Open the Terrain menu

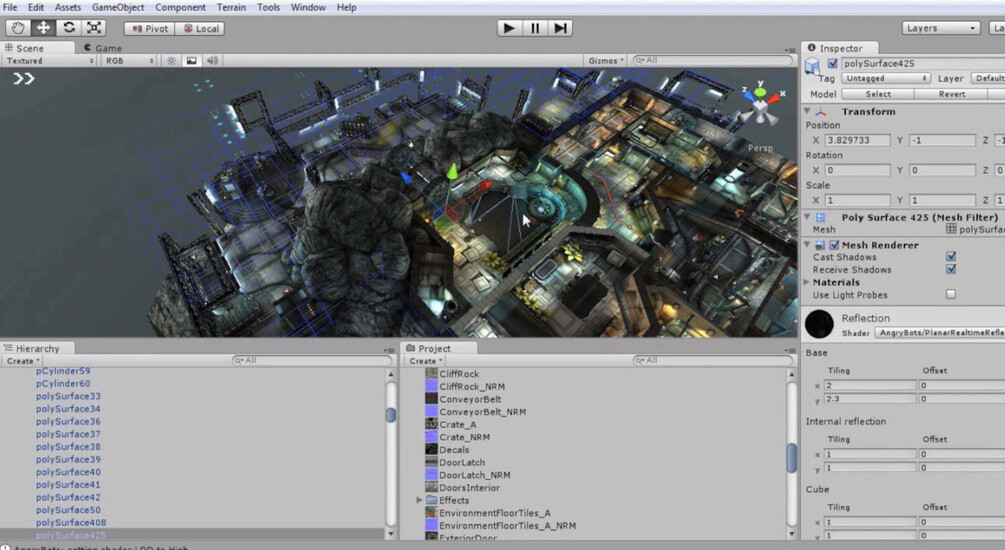[231, 8]
